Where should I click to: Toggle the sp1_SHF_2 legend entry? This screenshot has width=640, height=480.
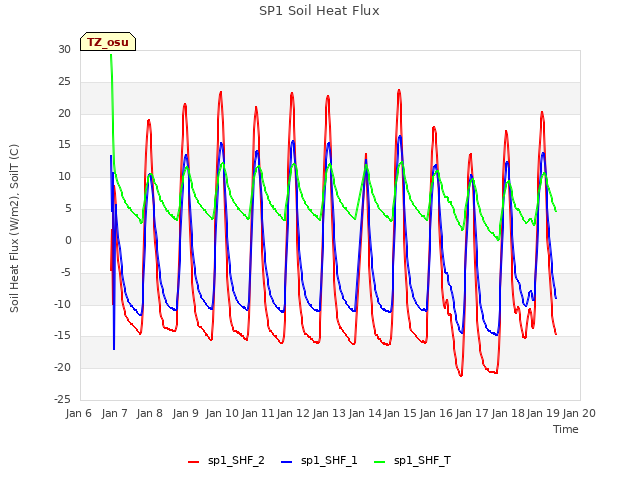pos(226,461)
